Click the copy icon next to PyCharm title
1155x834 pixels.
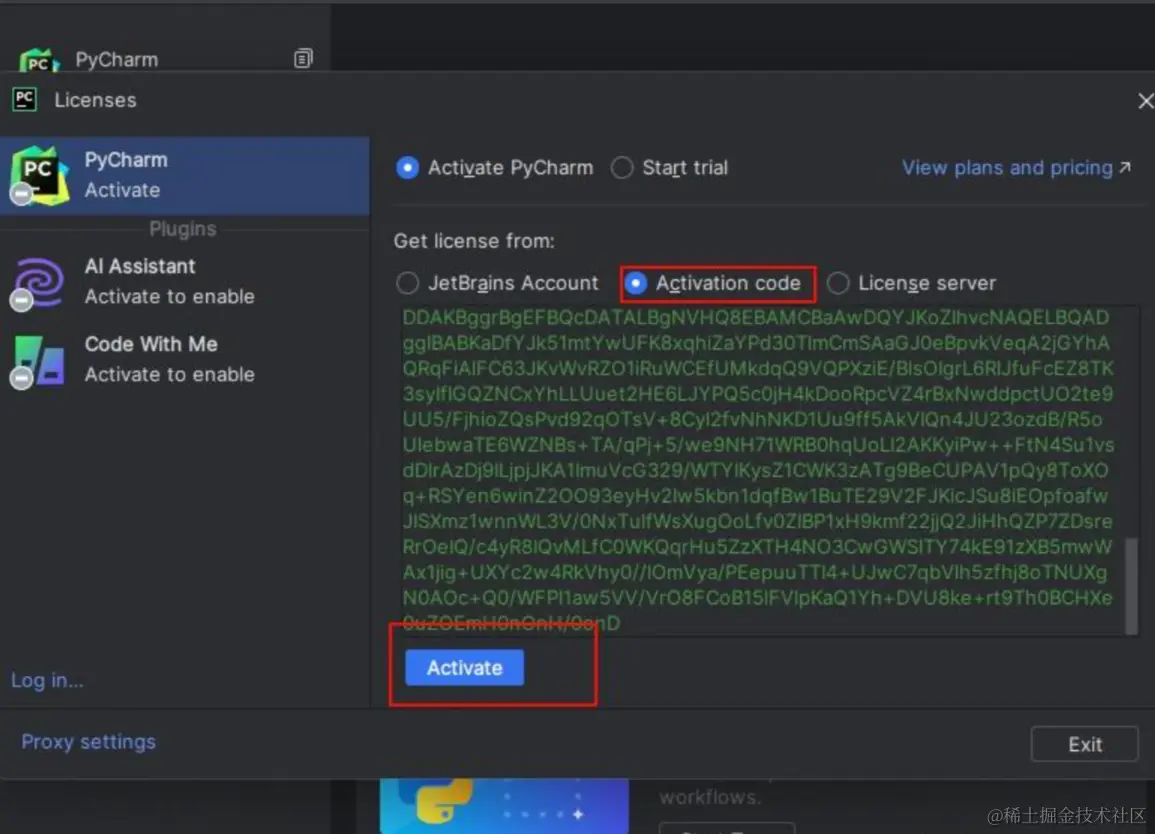click(303, 58)
